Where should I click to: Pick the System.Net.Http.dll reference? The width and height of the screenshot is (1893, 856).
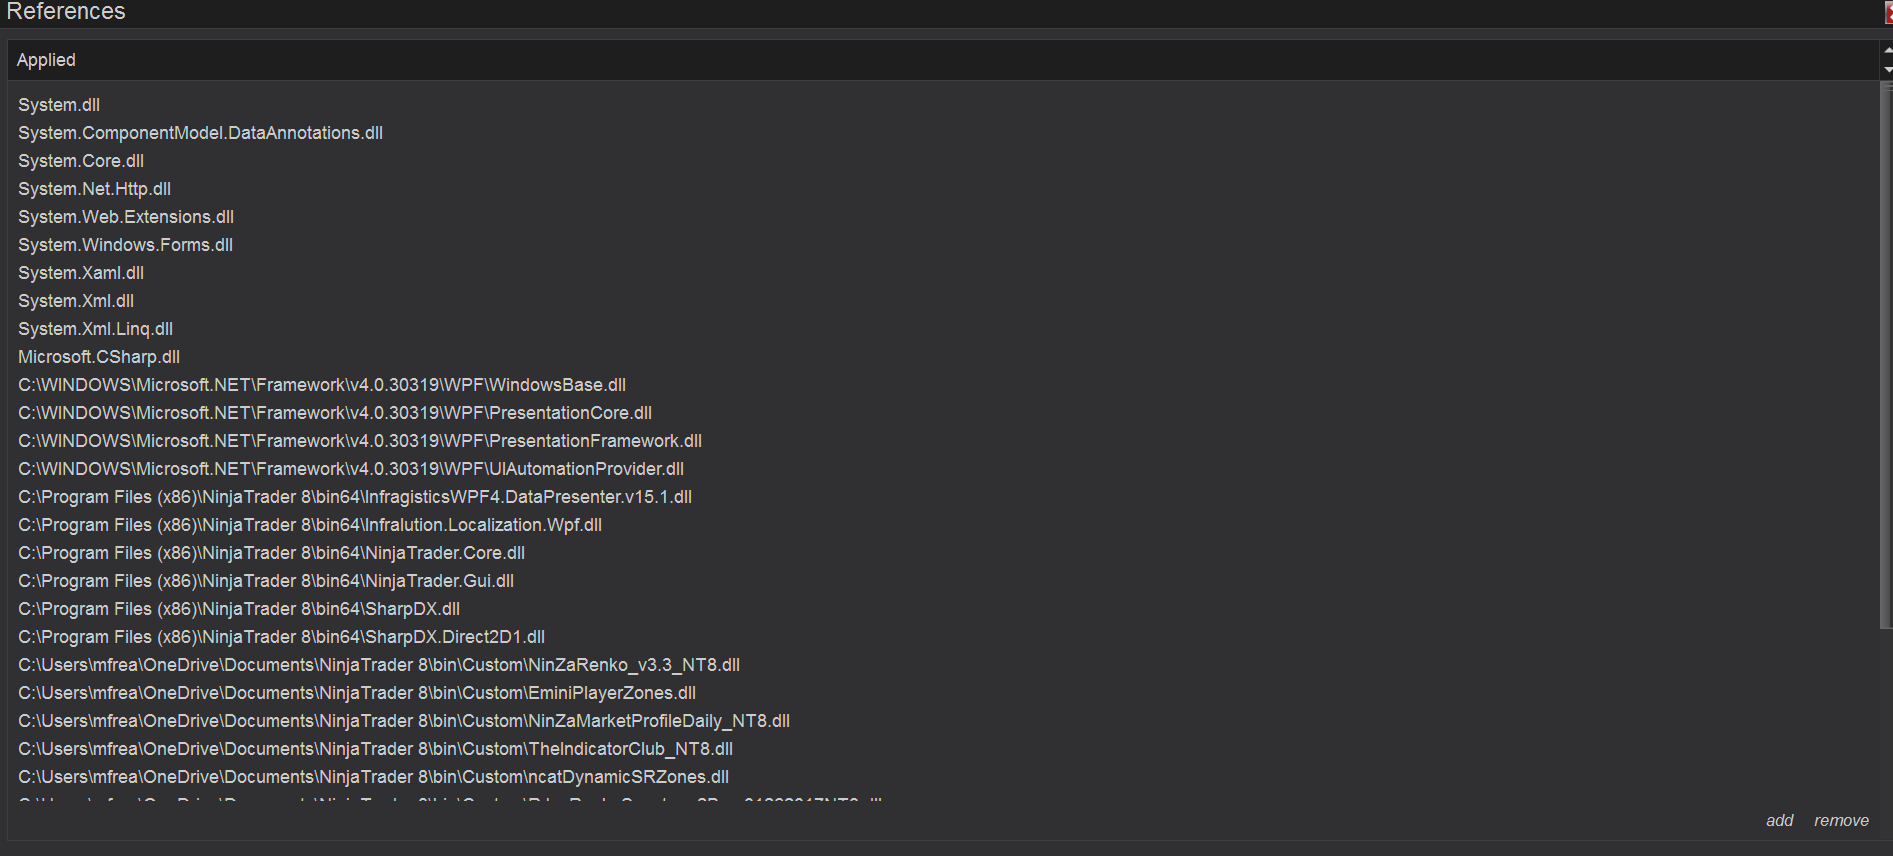94,189
